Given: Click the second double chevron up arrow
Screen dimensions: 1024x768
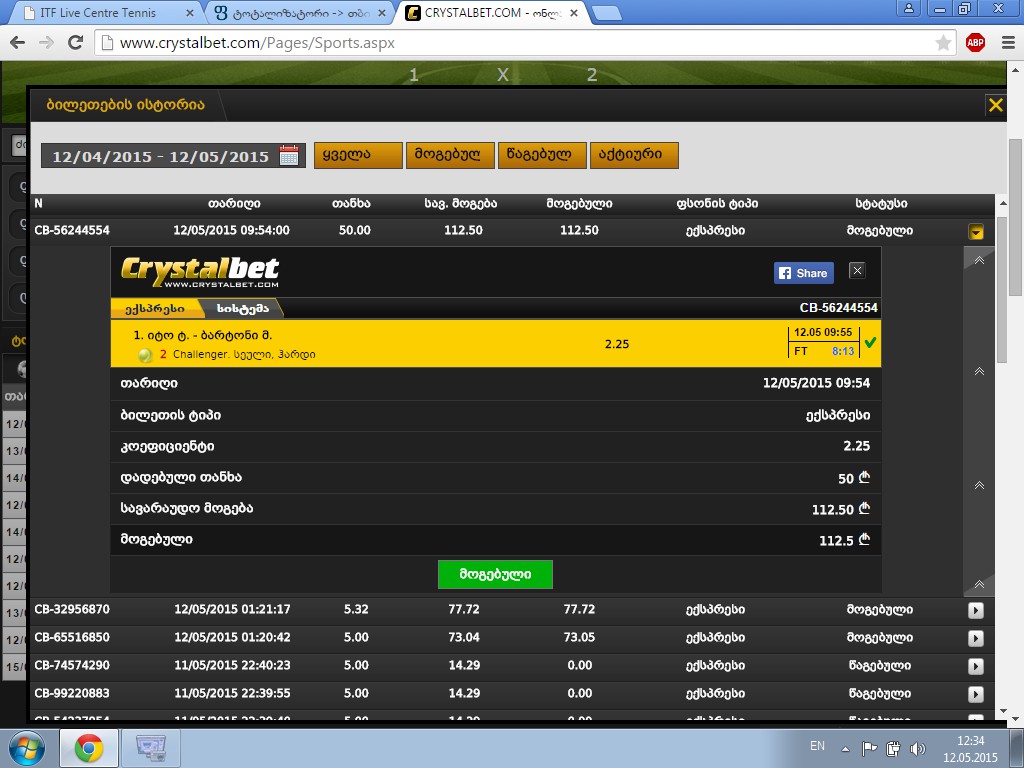Looking at the screenshot, I should [979, 371].
